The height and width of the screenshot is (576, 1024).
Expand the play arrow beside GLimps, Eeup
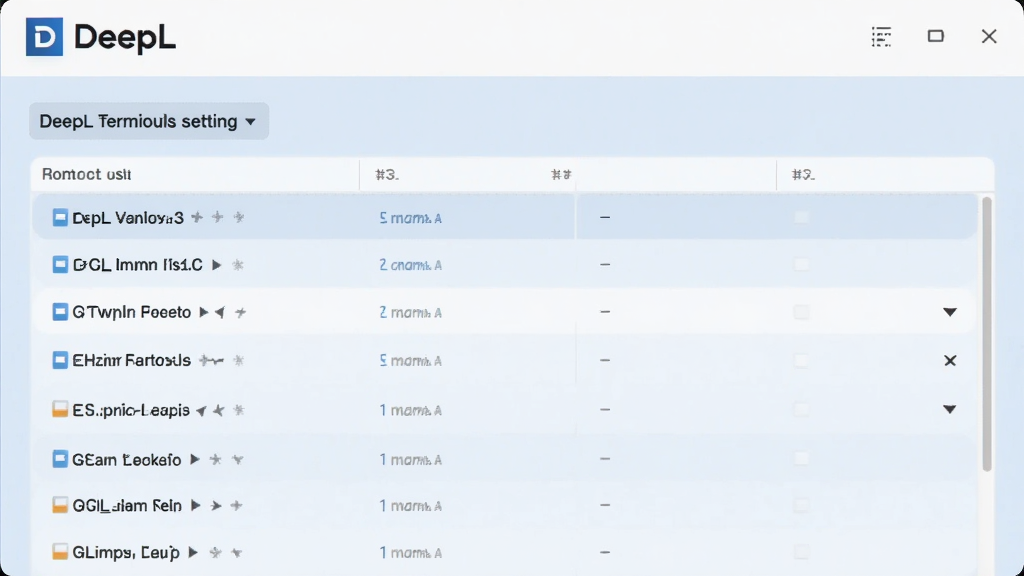[x=193, y=552]
